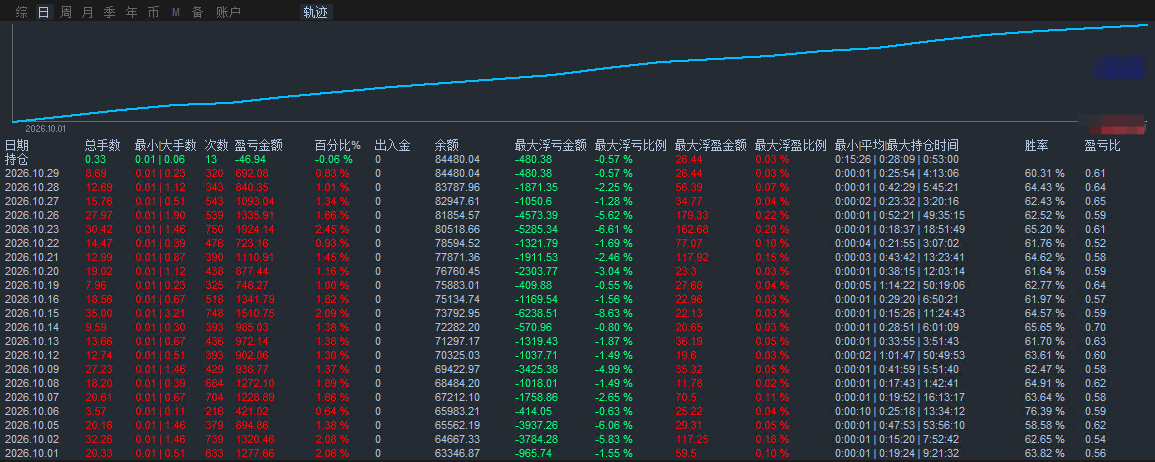Screen dimensions: 1155x462
Task: Click the 出入金 column header
Action: (393, 145)
